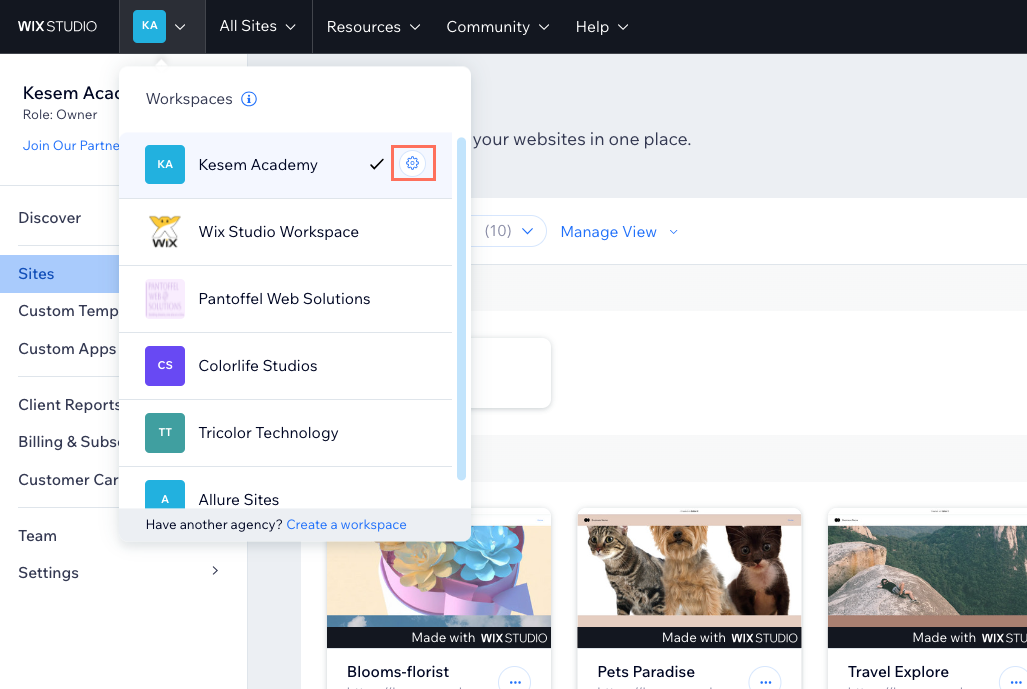Open the KA workspace switcher dropdown
The image size is (1027, 689).
tap(162, 26)
